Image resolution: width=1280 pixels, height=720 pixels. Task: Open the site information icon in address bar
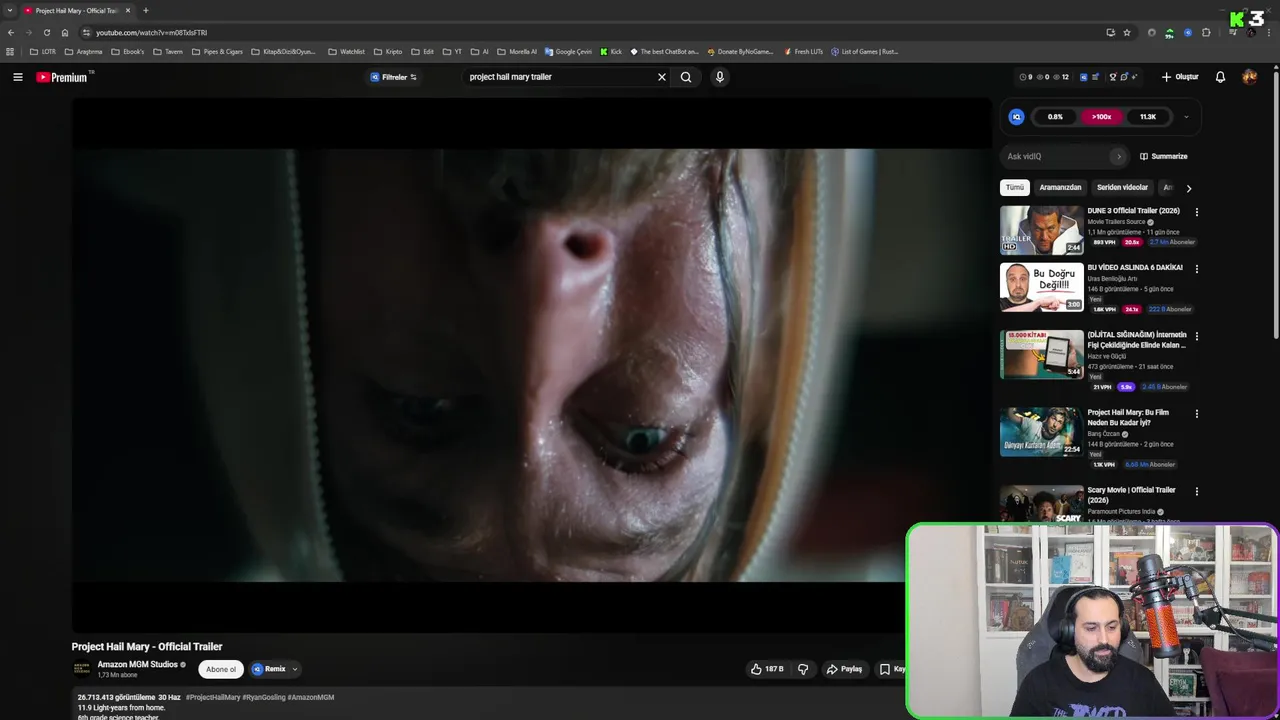click(86, 32)
